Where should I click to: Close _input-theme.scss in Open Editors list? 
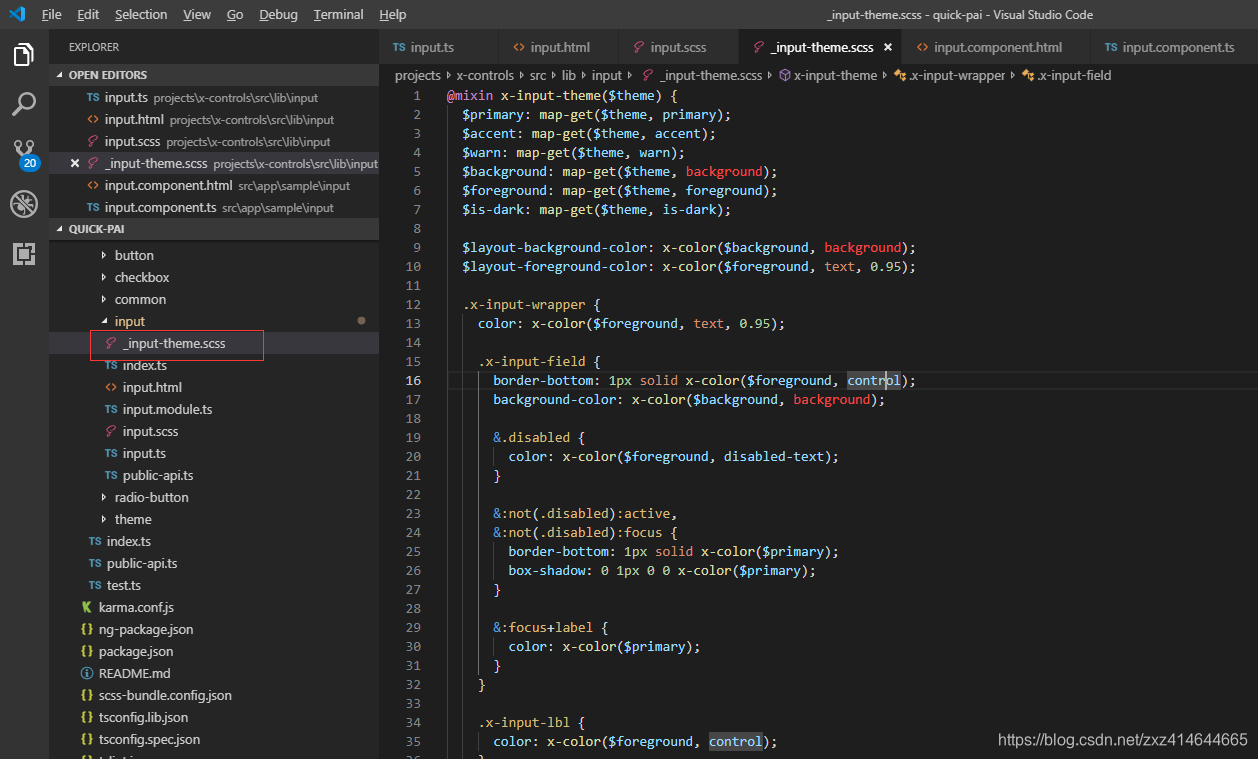[75, 163]
